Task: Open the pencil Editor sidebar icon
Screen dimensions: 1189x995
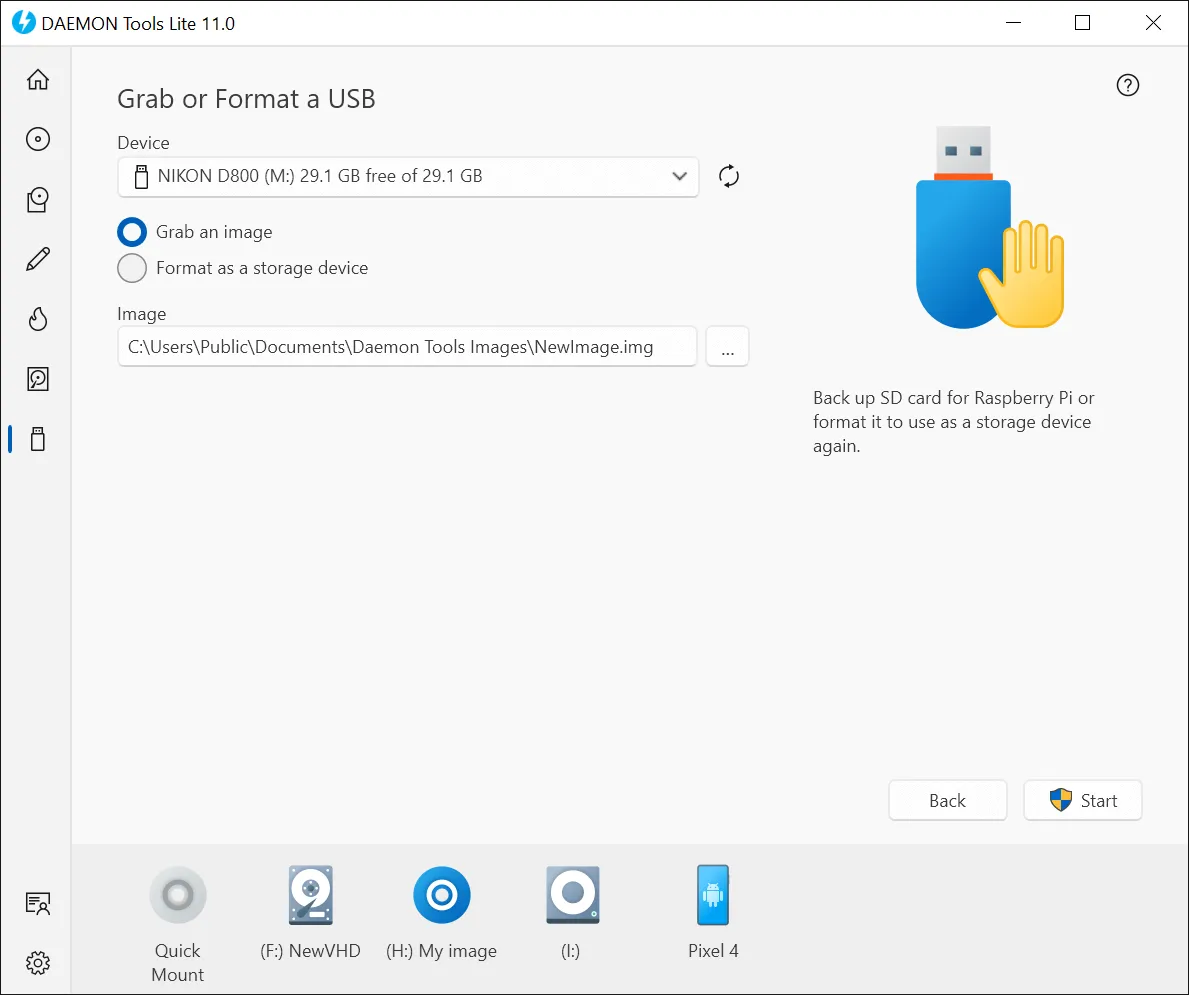Action: (38, 259)
